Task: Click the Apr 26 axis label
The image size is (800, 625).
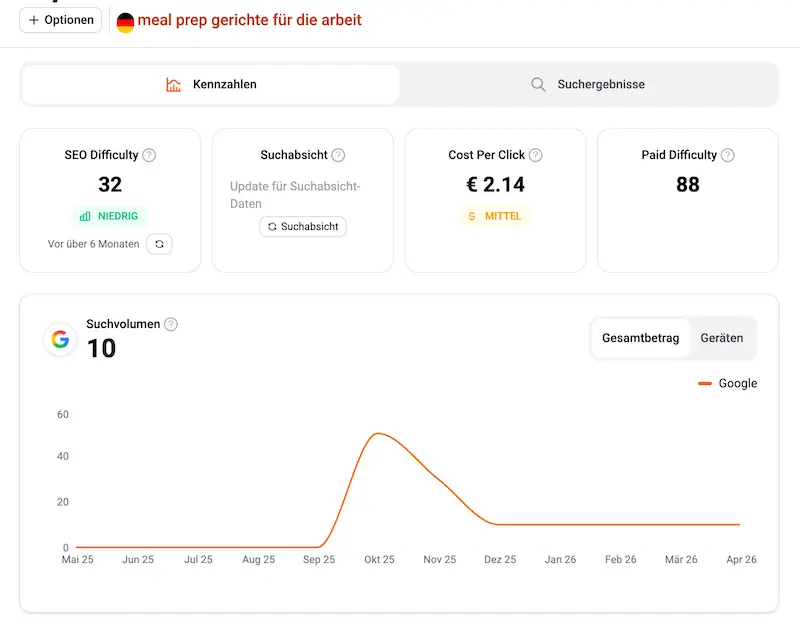Action: click(x=741, y=560)
